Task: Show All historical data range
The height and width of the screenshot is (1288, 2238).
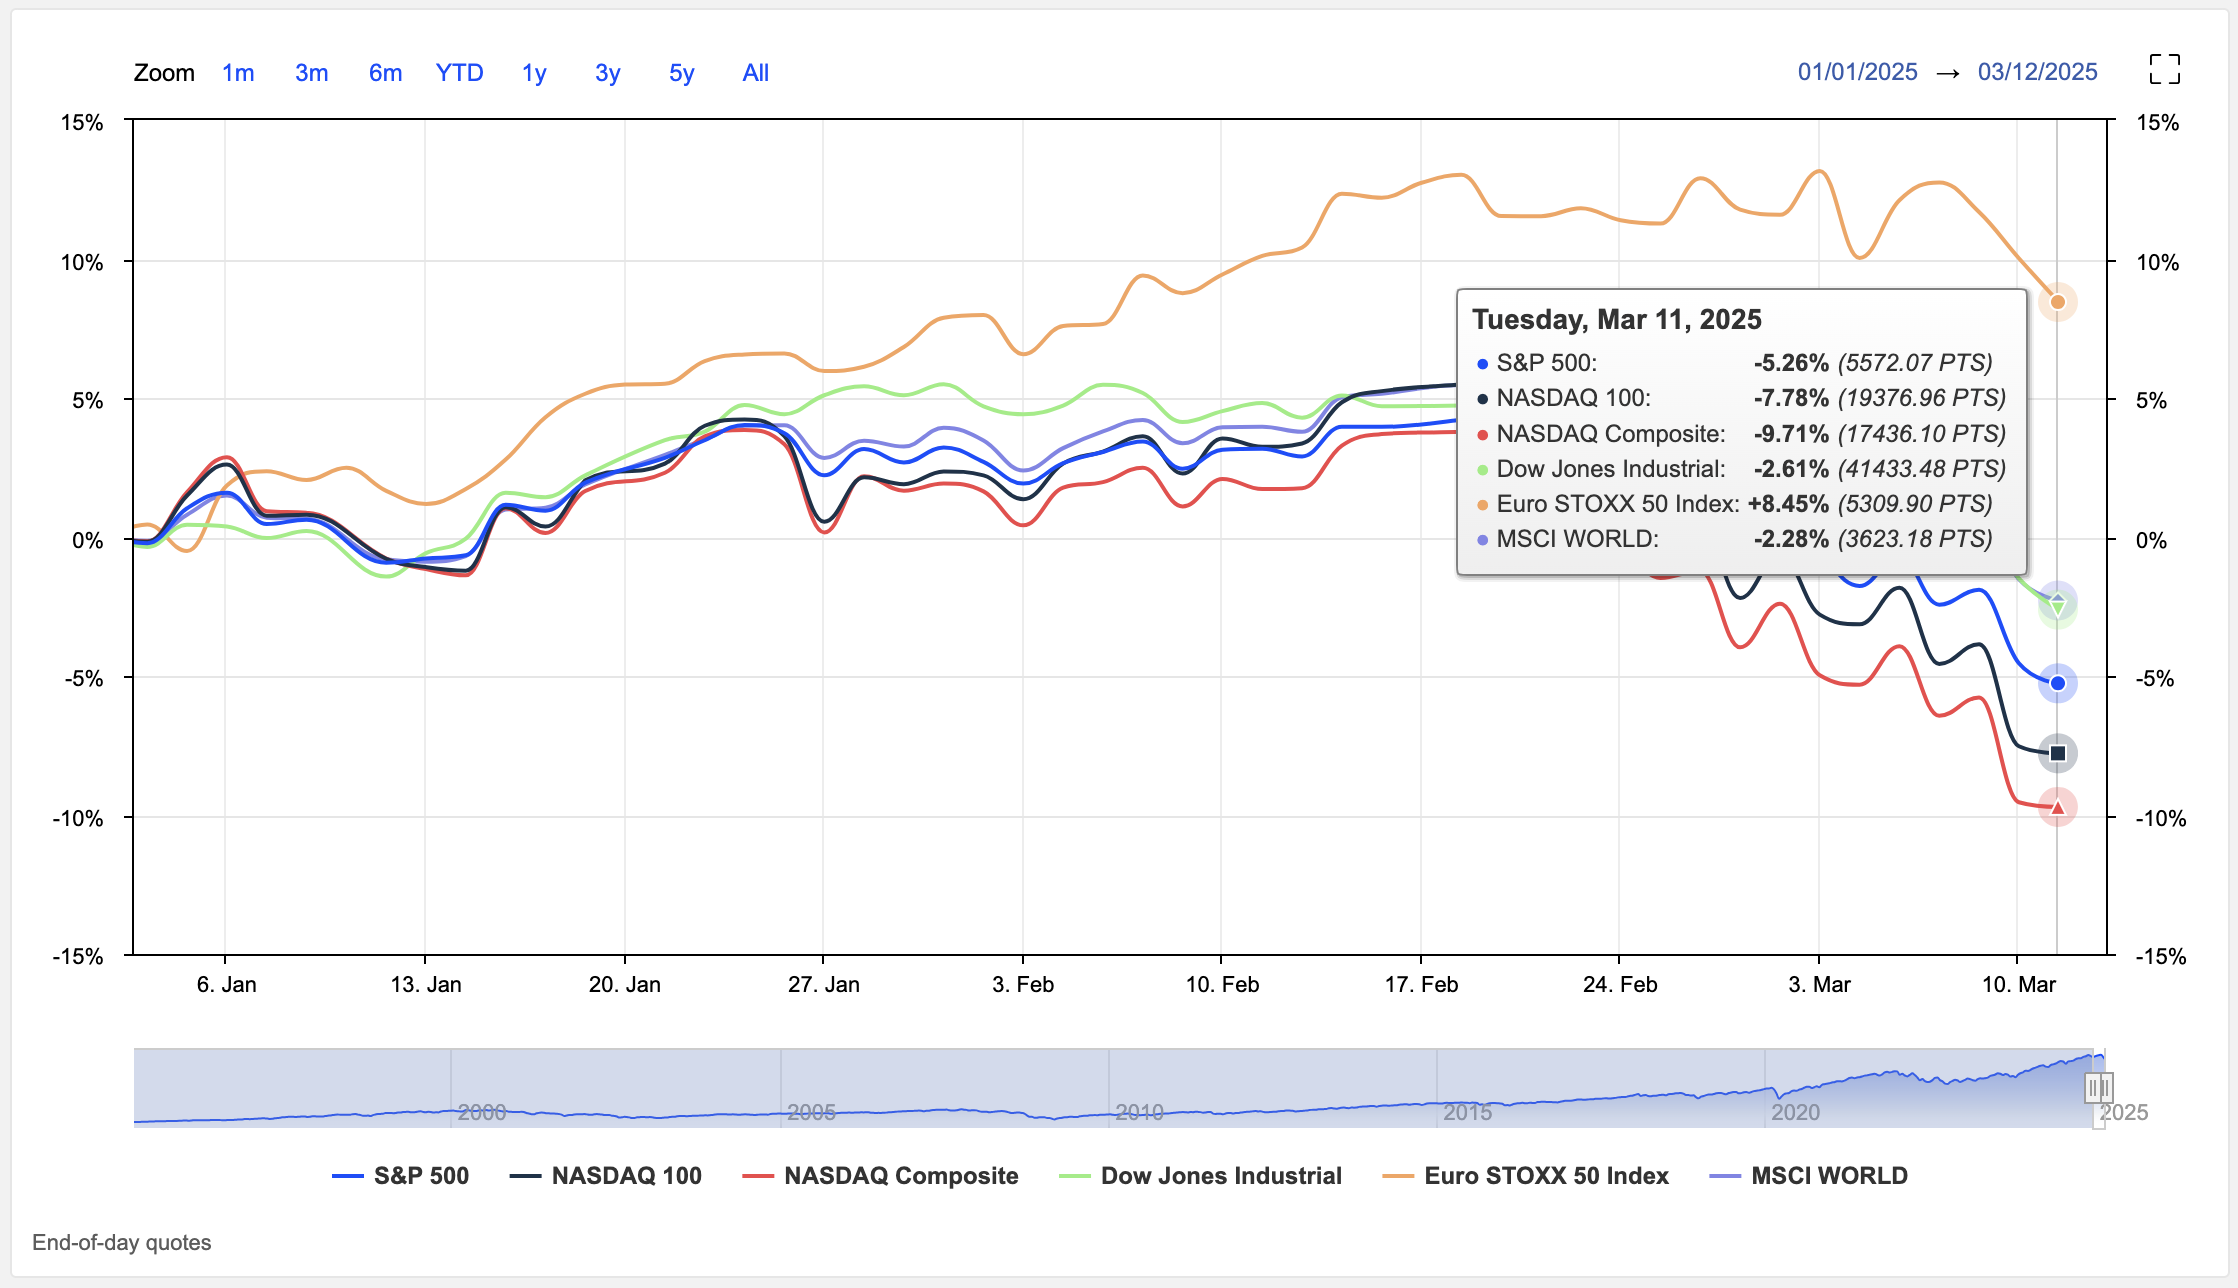Action: click(x=756, y=73)
